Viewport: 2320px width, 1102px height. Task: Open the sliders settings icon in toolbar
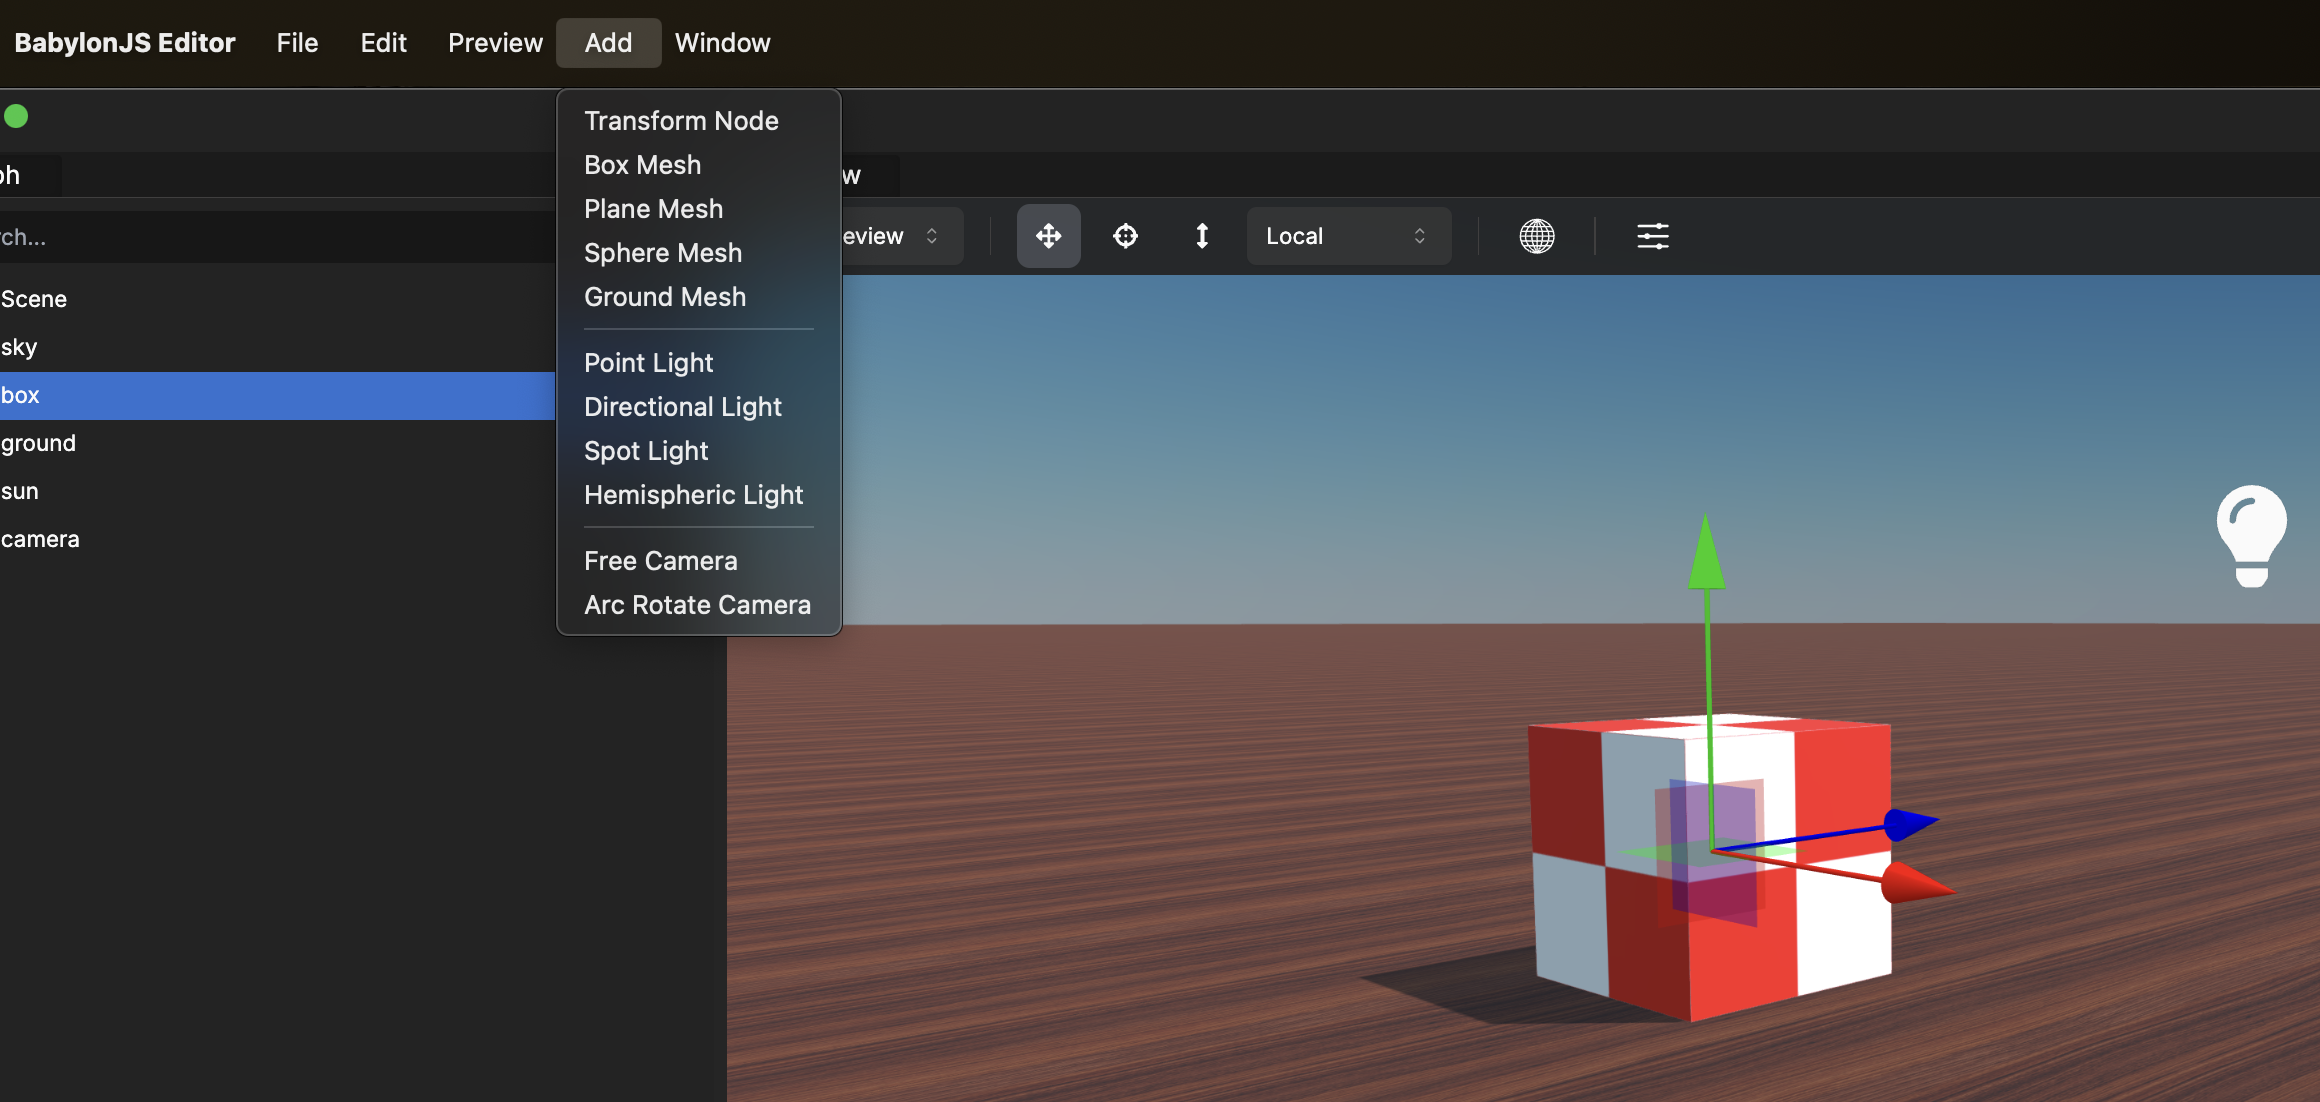pyautogui.click(x=1652, y=236)
